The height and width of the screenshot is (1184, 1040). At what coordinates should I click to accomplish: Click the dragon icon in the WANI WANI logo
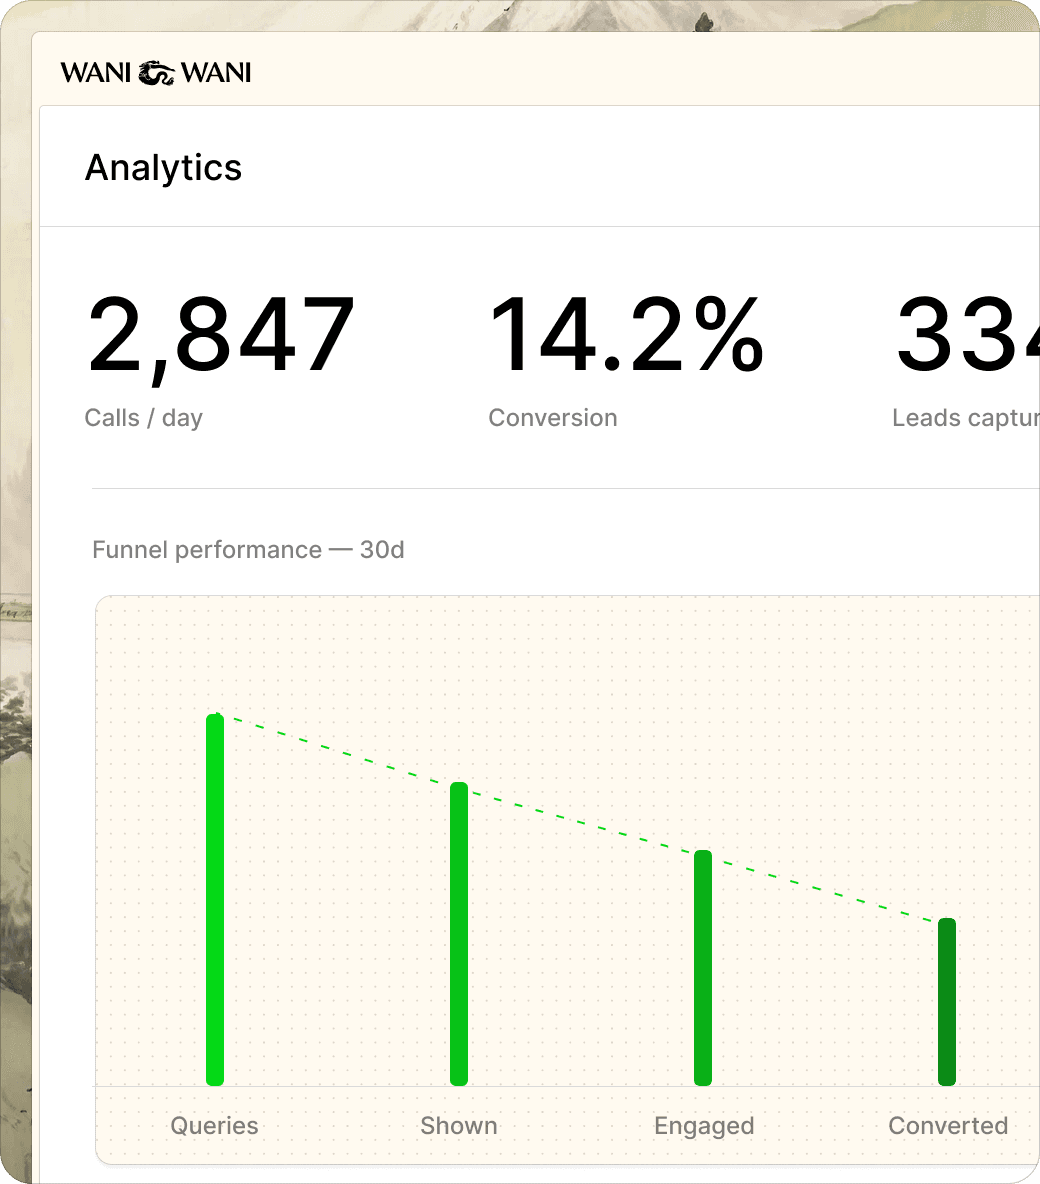point(157,71)
